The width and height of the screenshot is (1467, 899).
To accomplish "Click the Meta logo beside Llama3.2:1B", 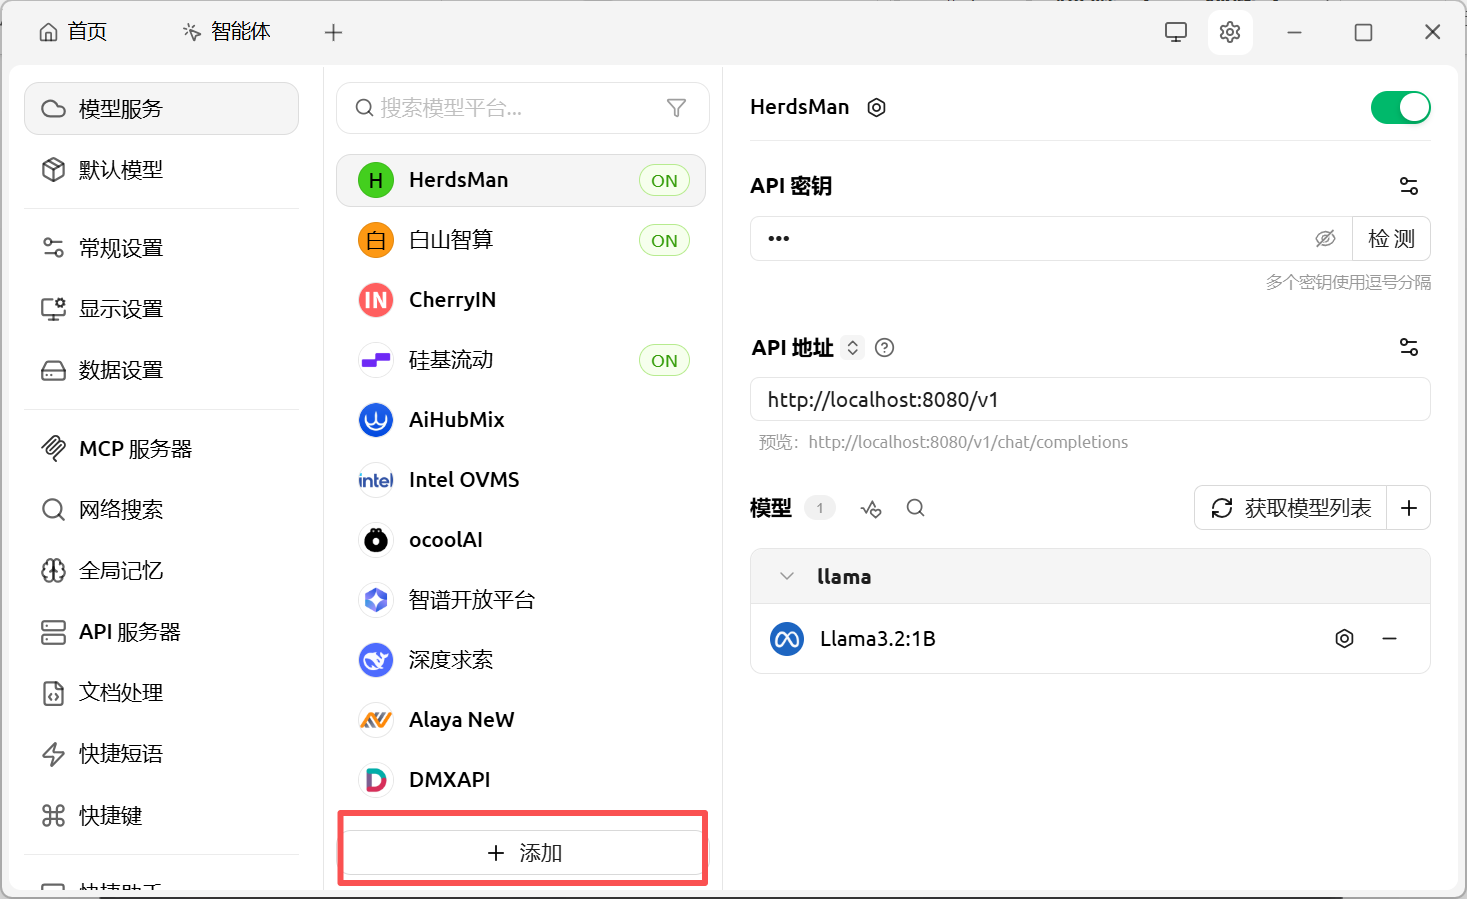I will click(787, 638).
